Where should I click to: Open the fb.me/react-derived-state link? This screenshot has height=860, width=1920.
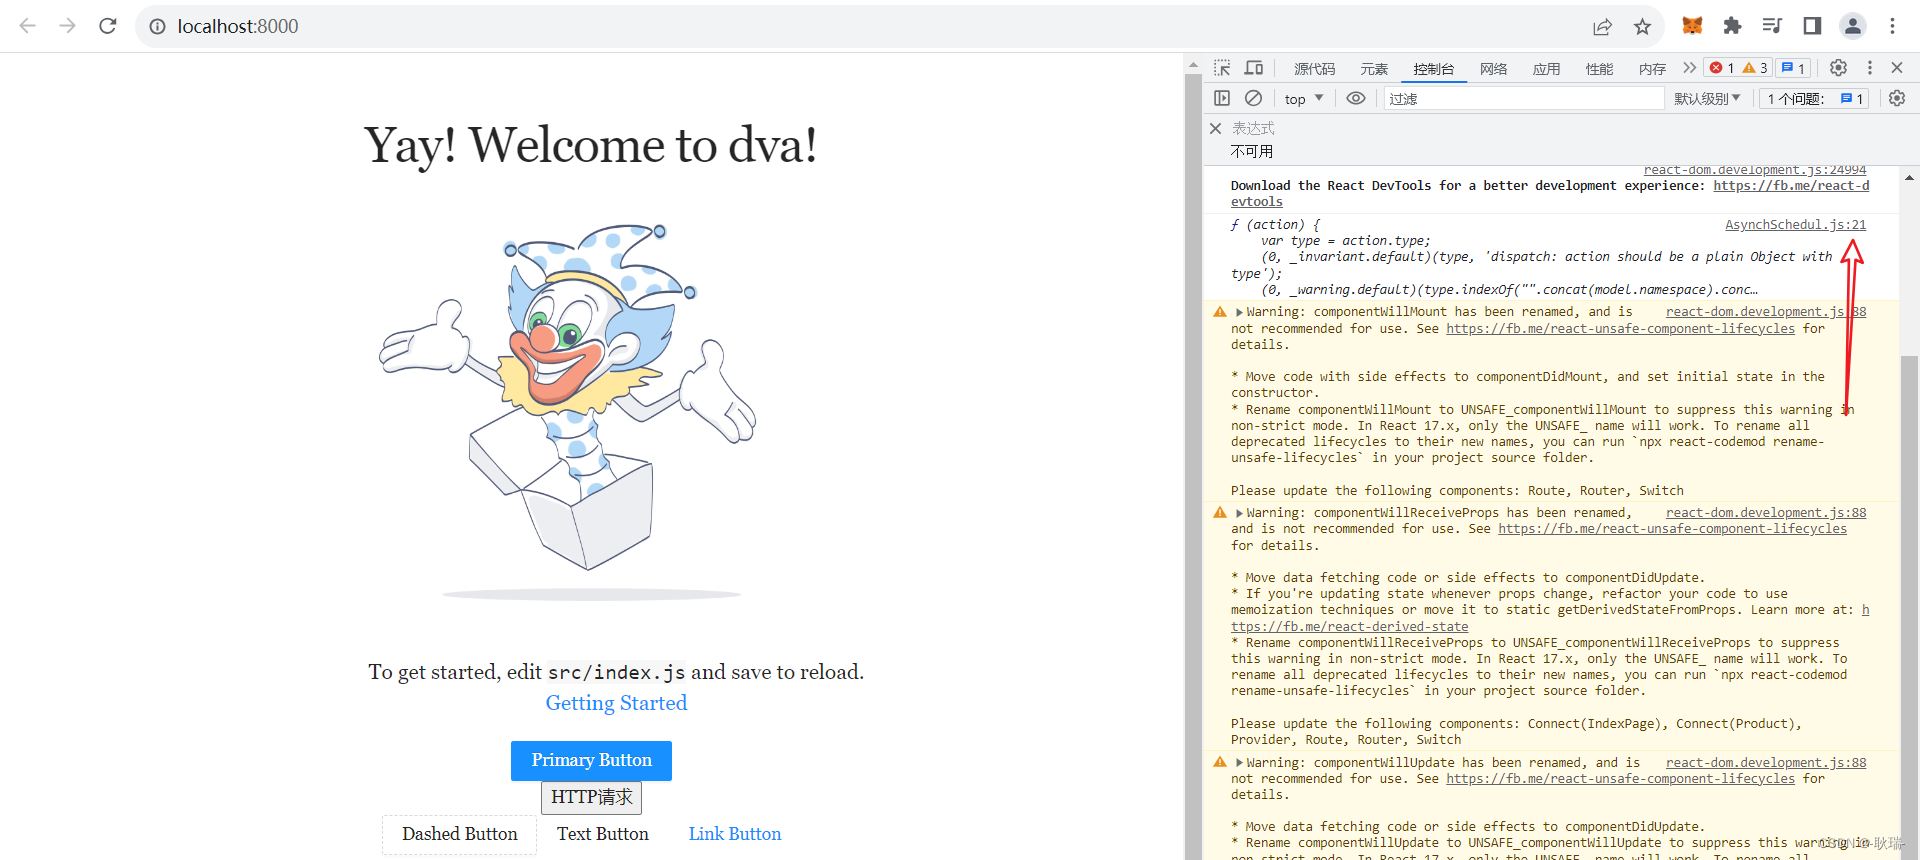pyautogui.click(x=1550, y=618)
